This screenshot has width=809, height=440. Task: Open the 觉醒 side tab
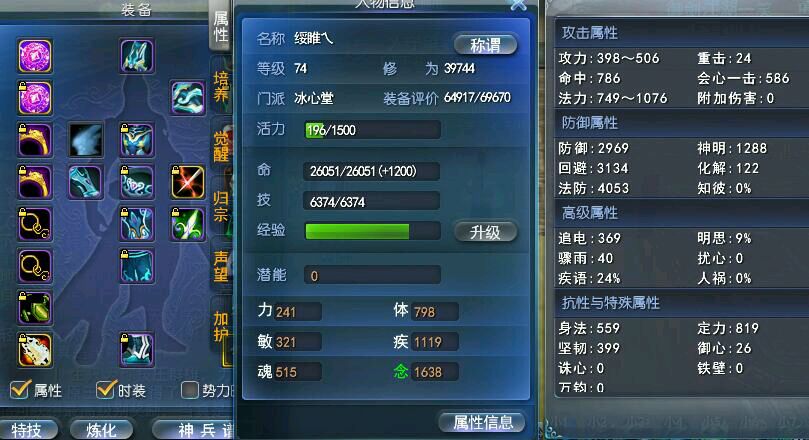click(221, 146)
